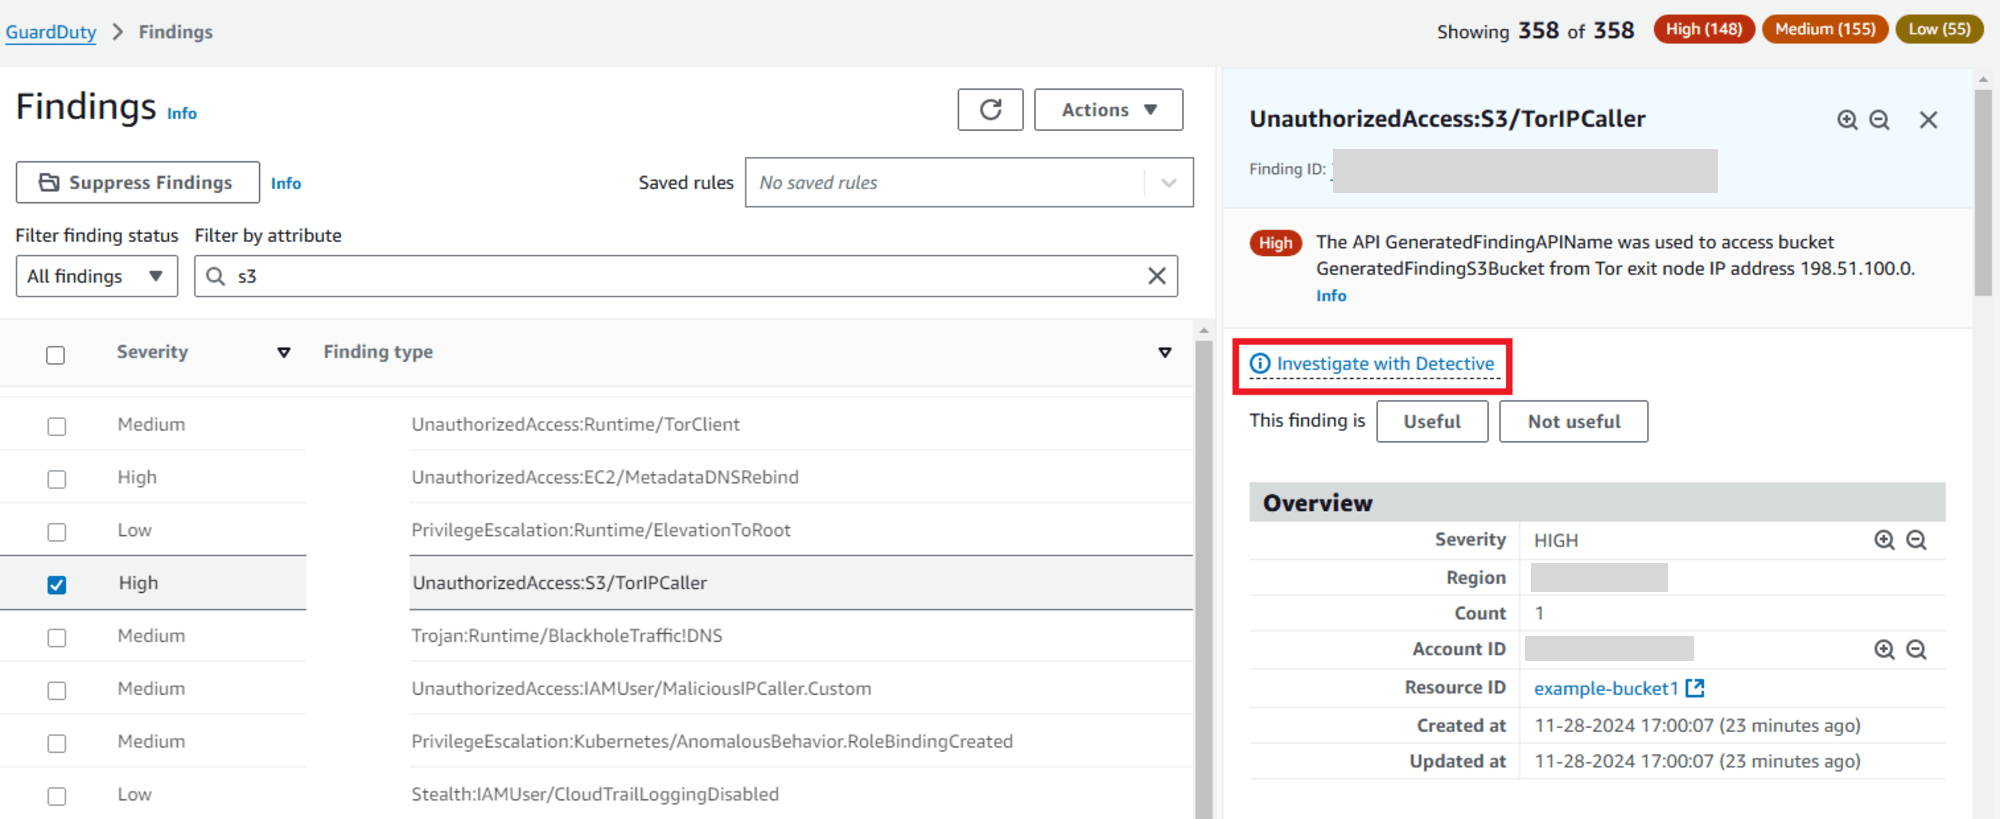Click the s3 filter by attribute field
Image resolution: width=2000 pixels, height=819 pixels.
[x=680, y=276]
